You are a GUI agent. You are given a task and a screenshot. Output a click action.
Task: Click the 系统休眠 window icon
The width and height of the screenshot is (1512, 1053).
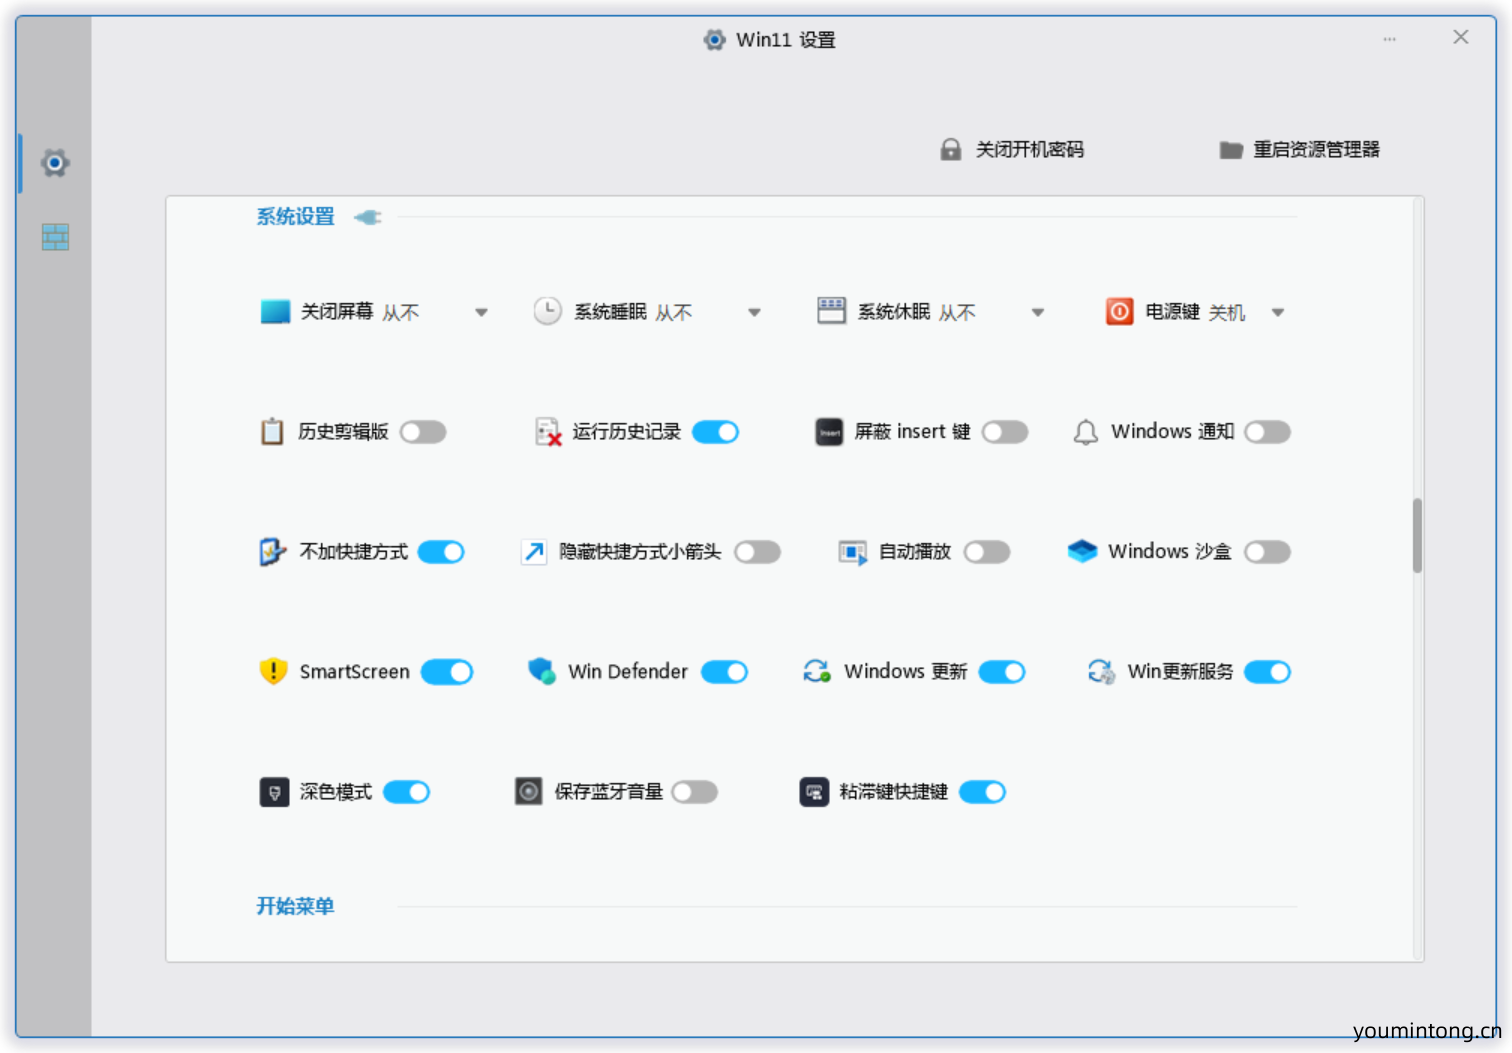tap(831, 311)
